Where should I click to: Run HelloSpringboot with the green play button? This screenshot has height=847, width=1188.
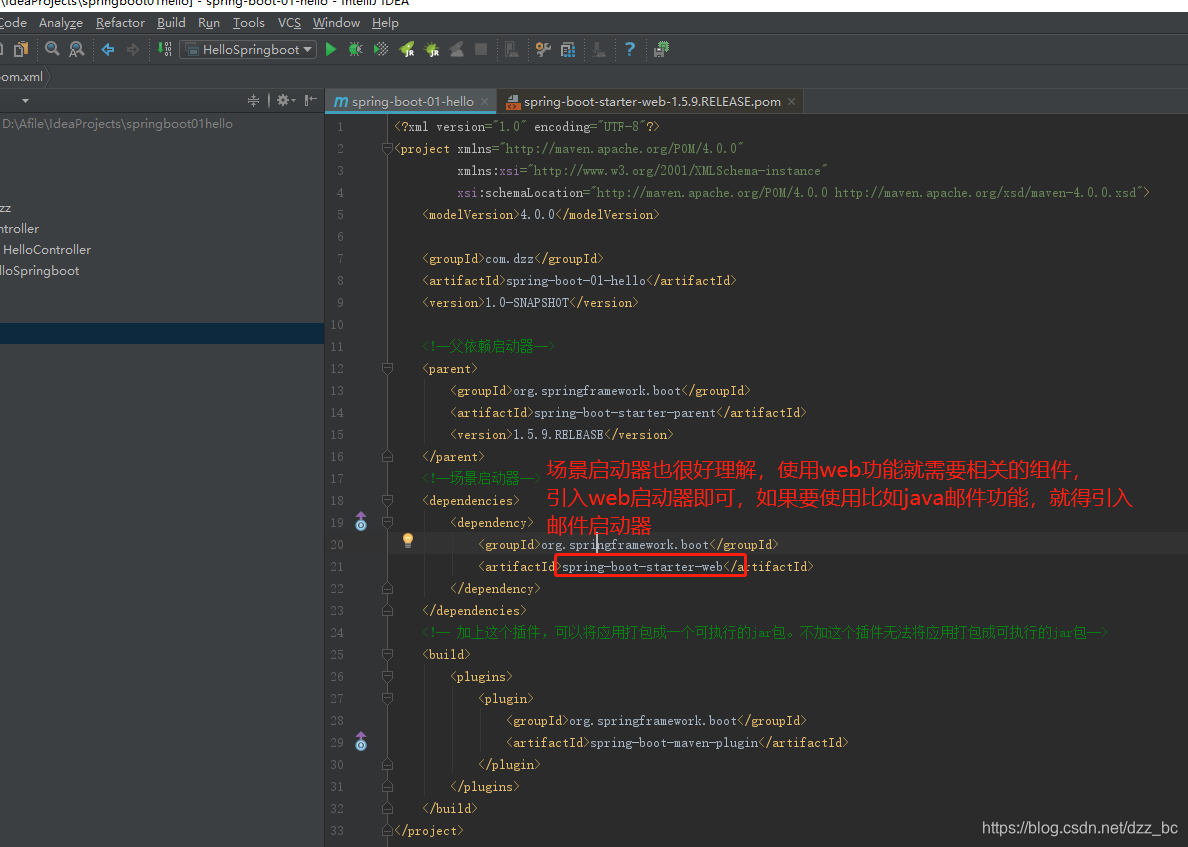pyautogui.click(x=331, y=49)
